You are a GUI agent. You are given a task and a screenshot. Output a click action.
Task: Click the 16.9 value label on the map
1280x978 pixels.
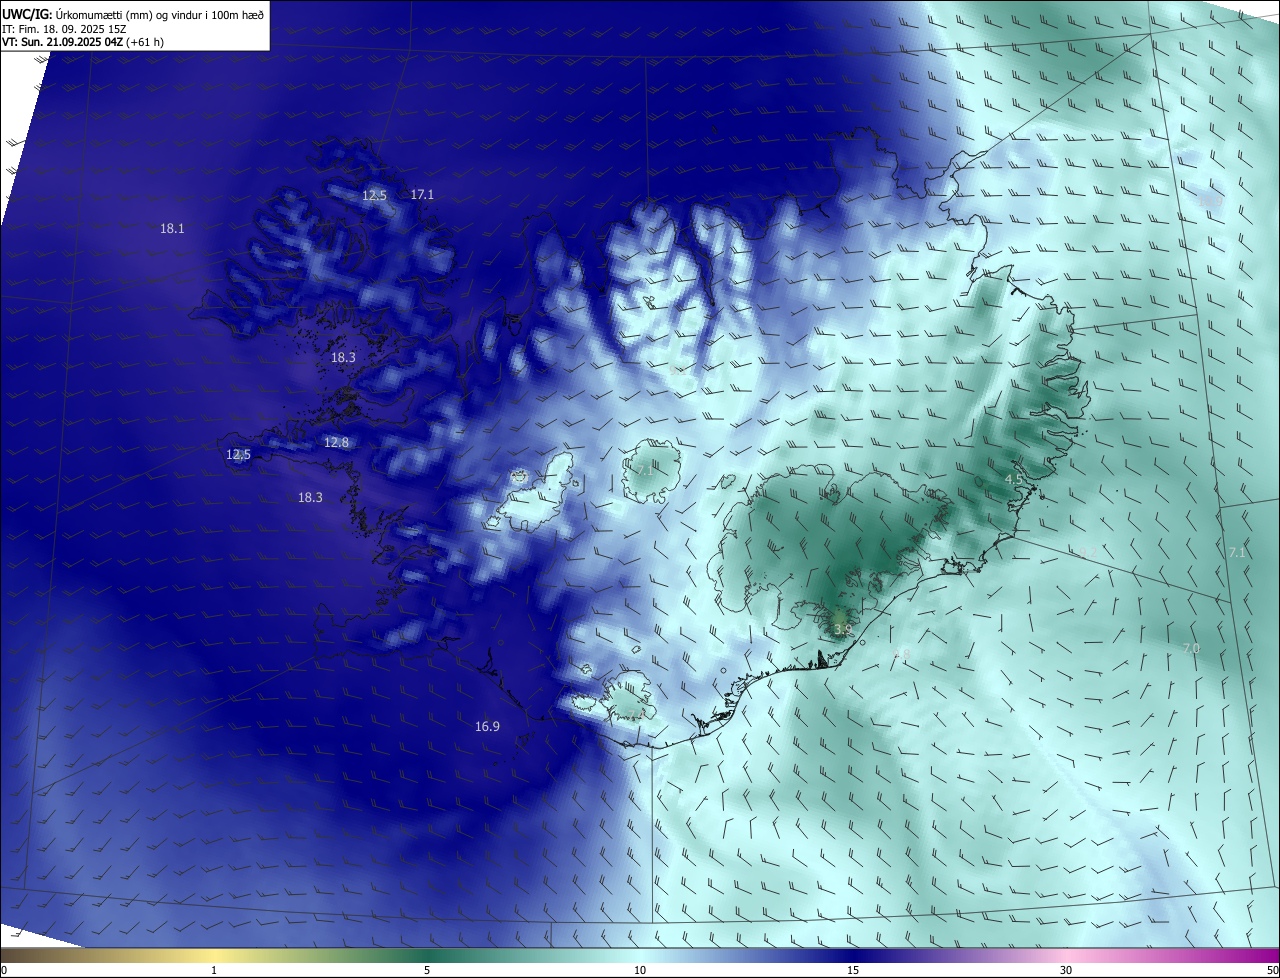(x=487, y=727)
